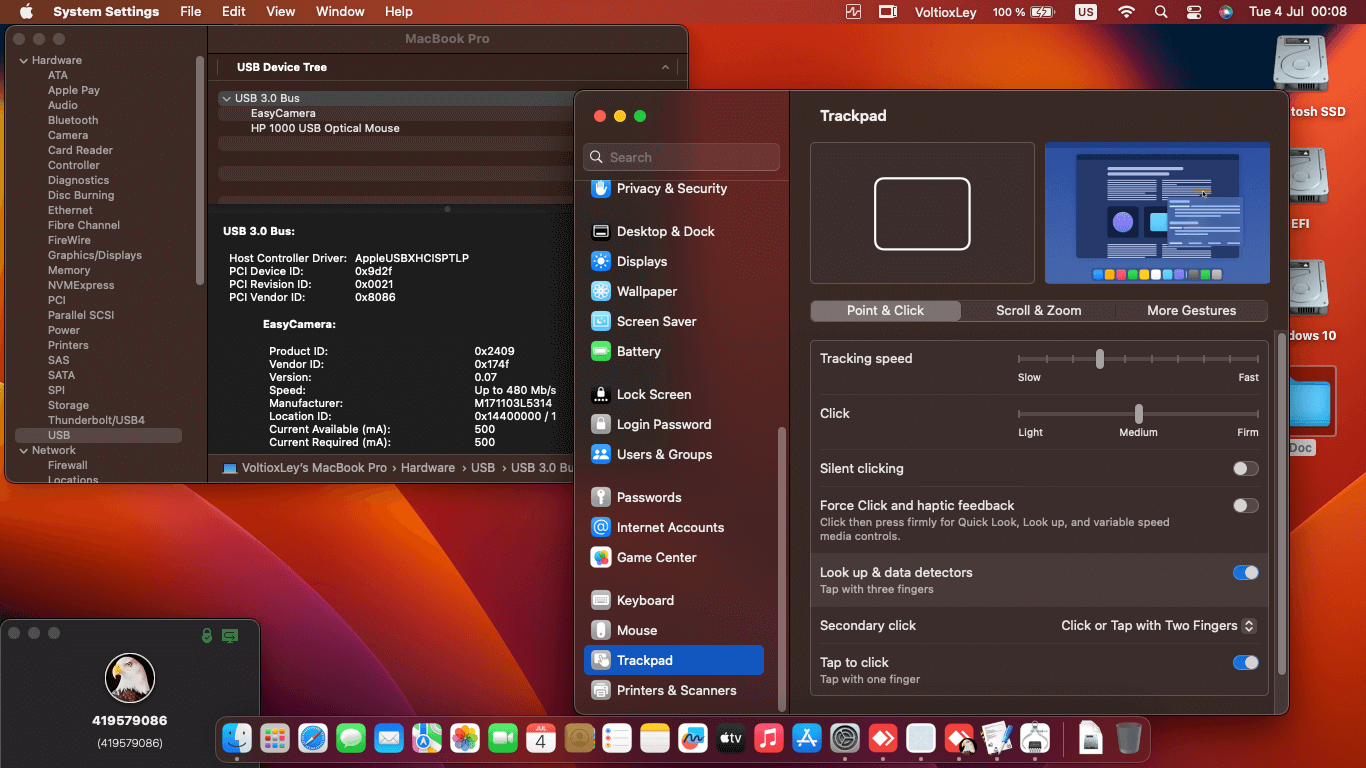
Task: Switch to More Gestures tab
Action: click(1191, 310)
